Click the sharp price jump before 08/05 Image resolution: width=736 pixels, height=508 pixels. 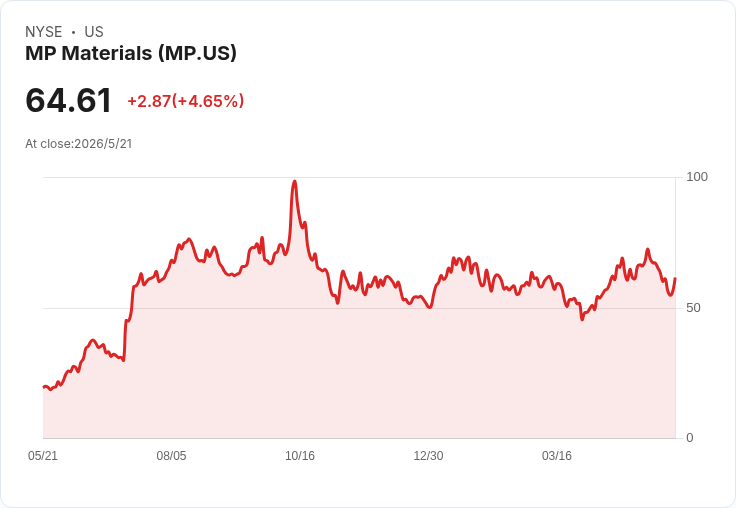pos(125,340)
